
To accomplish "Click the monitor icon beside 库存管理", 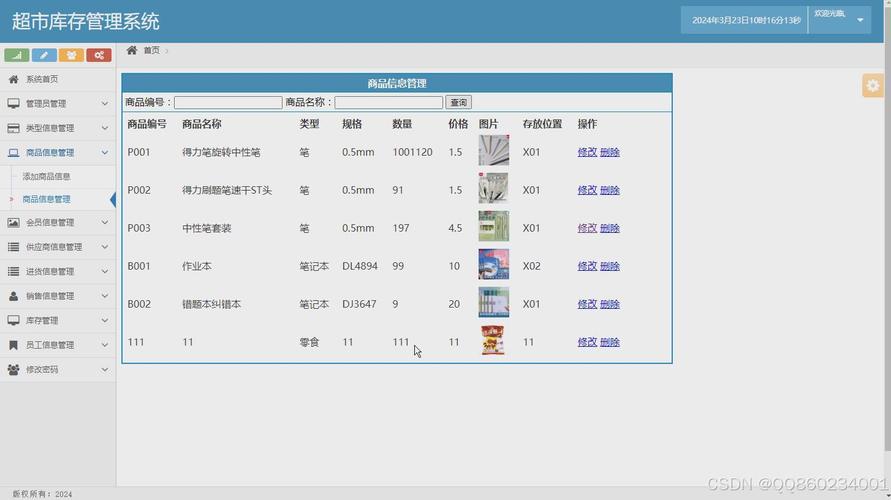I will click(14, 320).
